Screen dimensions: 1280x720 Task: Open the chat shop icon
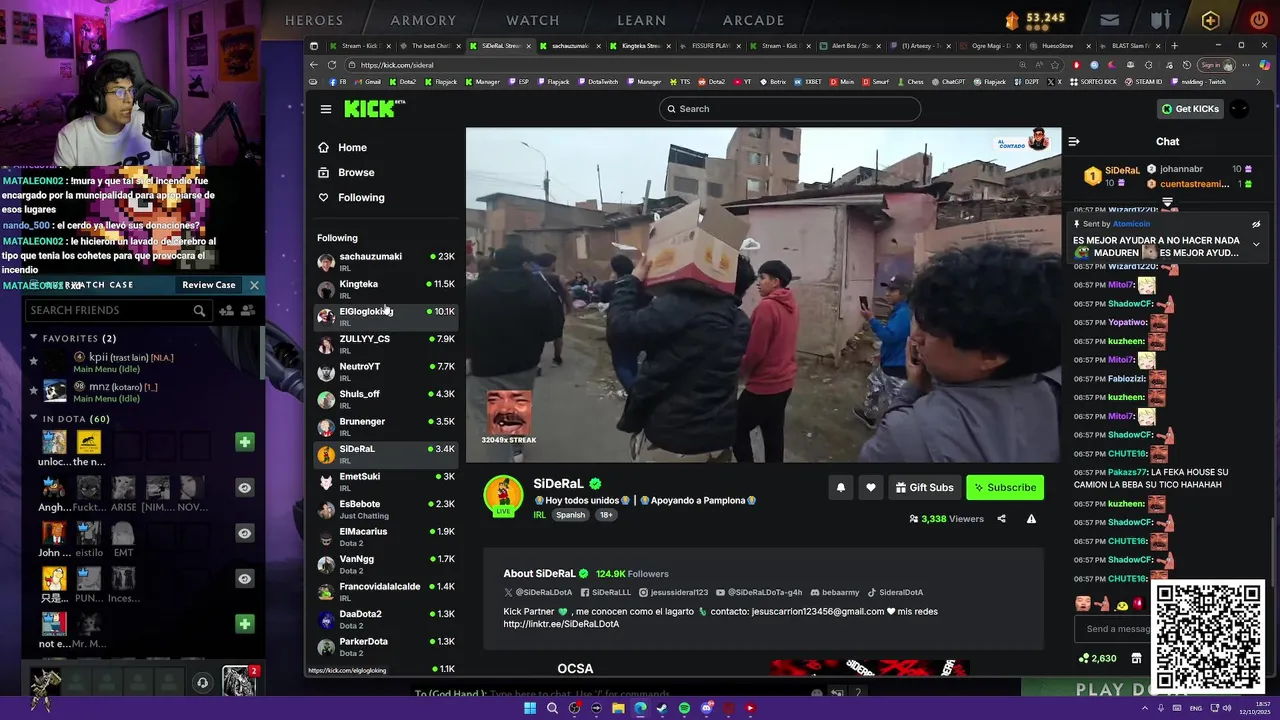point(1136,658)
